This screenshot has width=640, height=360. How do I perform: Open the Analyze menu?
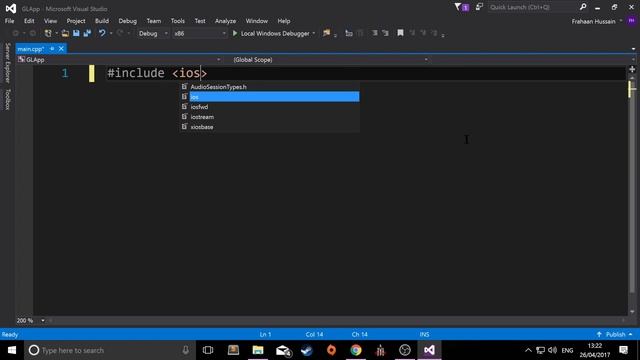(225, 21)
